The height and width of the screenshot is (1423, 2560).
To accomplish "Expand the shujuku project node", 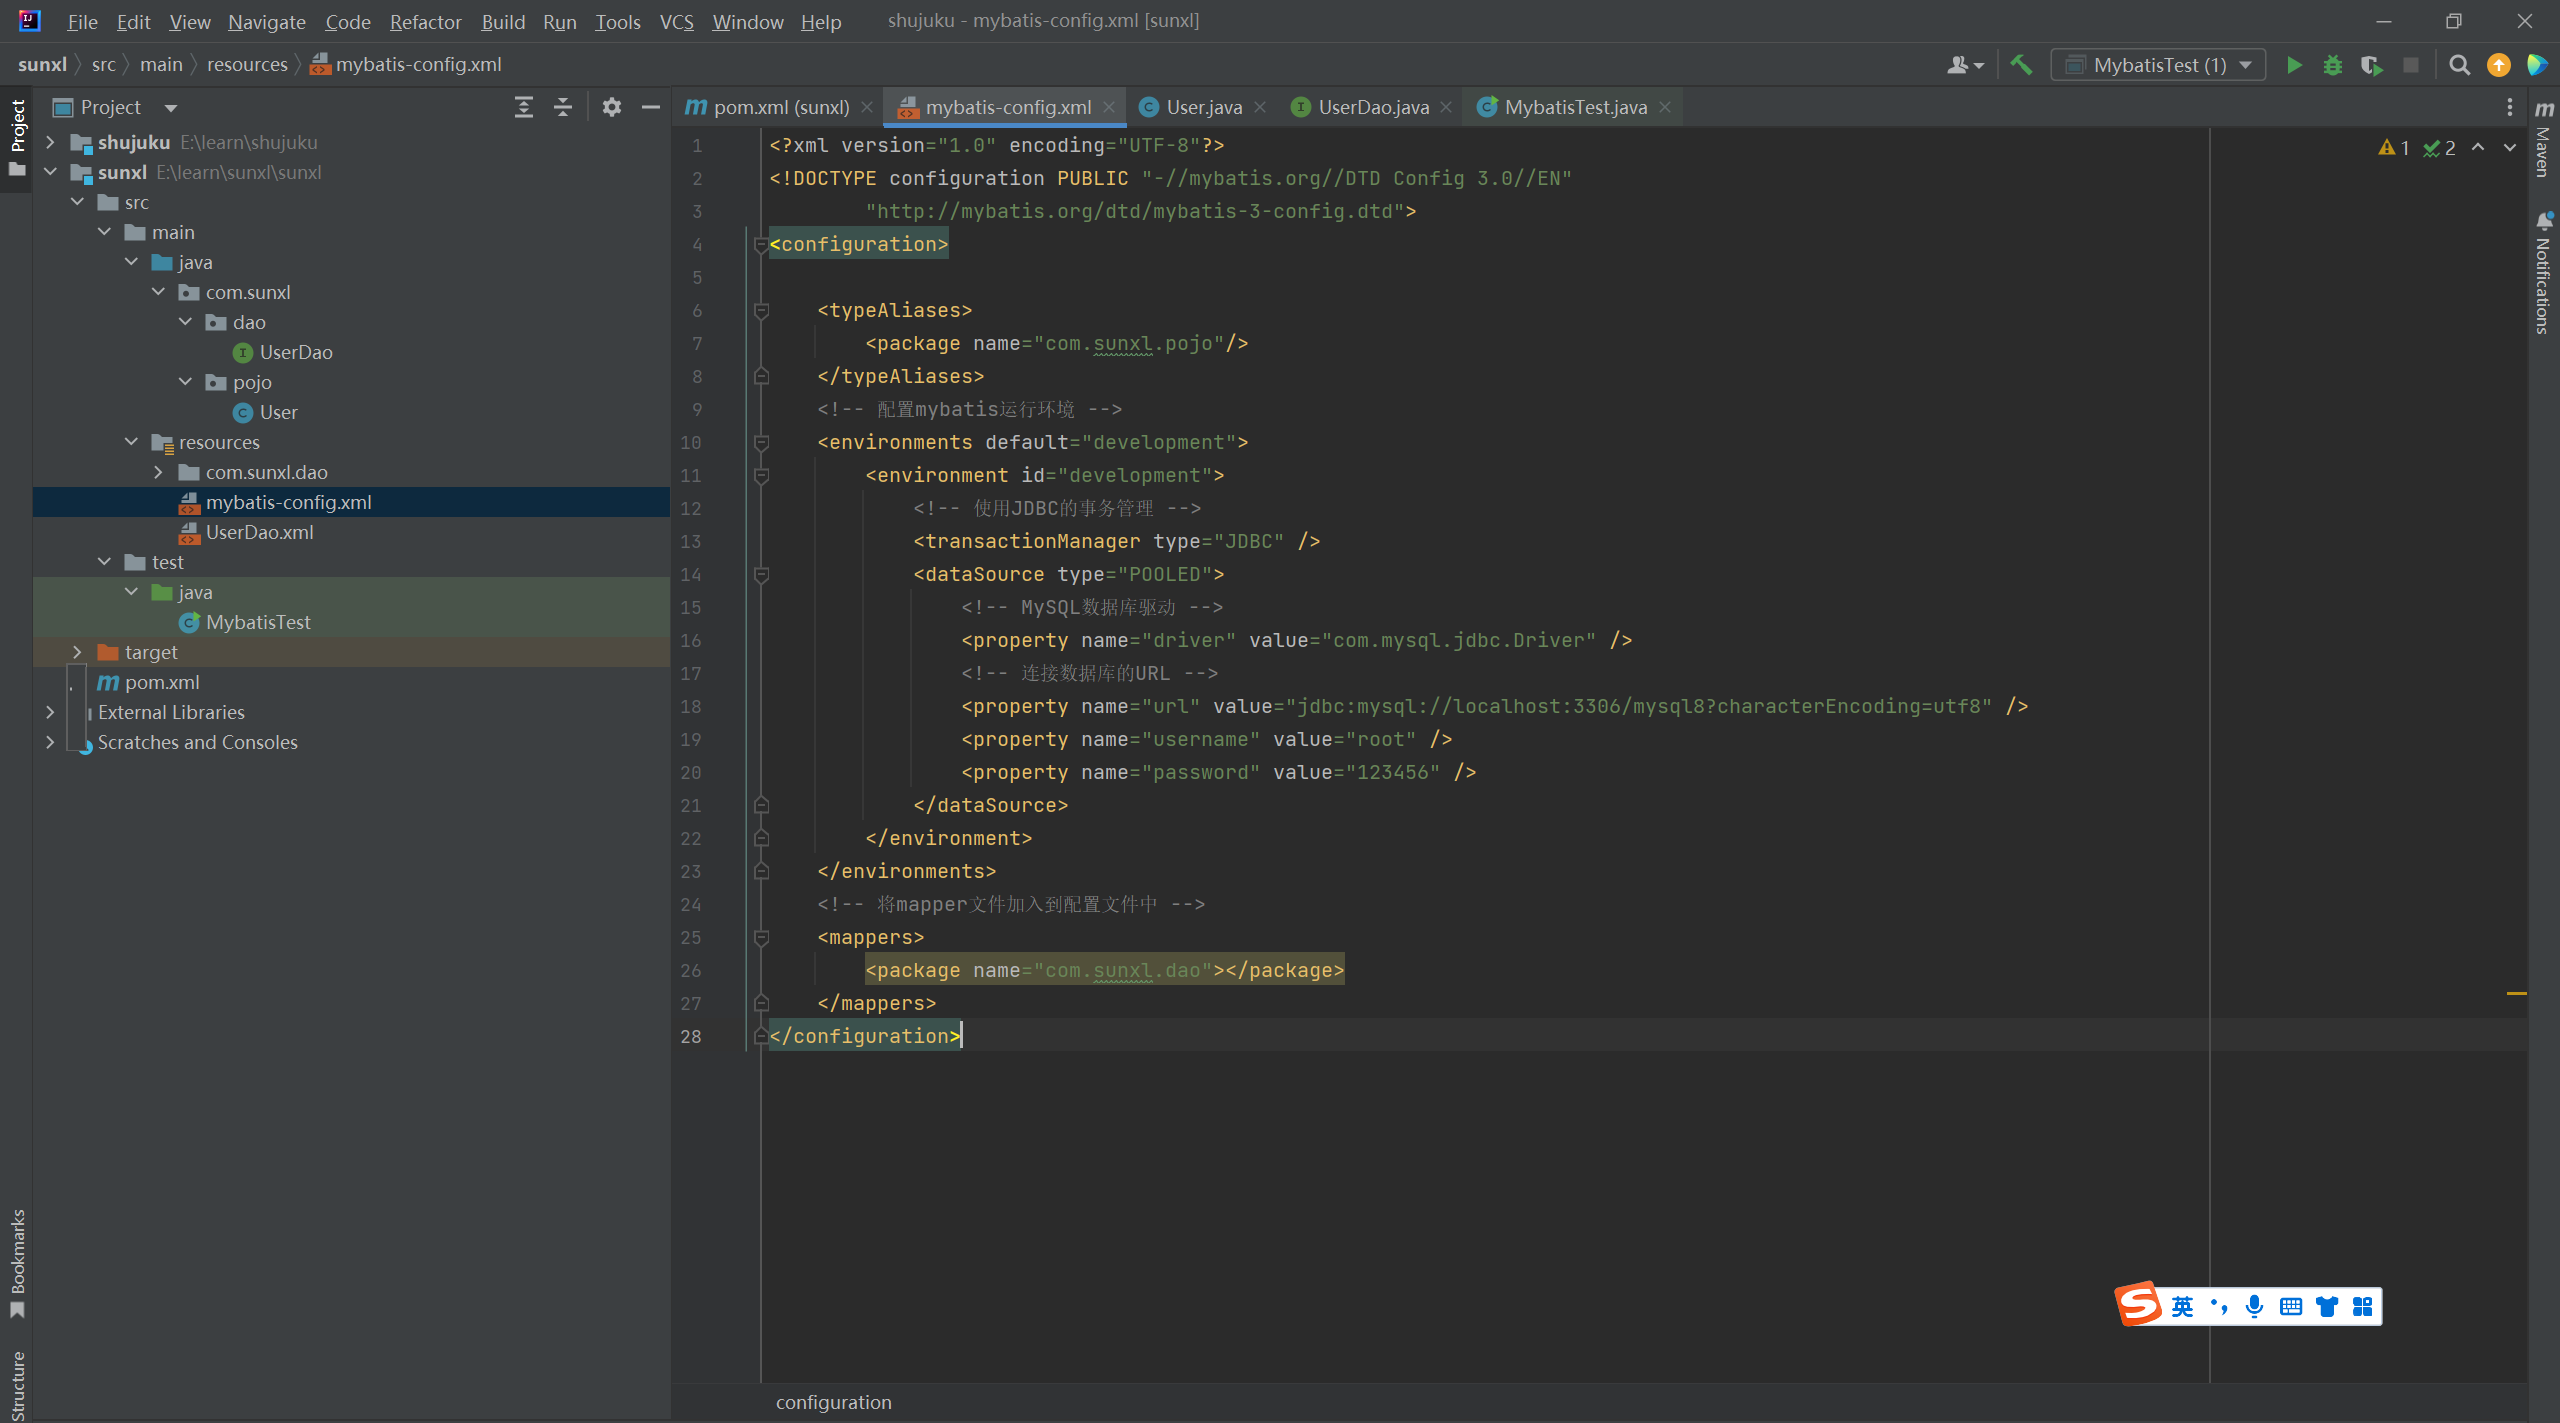I will click(50, 142).
